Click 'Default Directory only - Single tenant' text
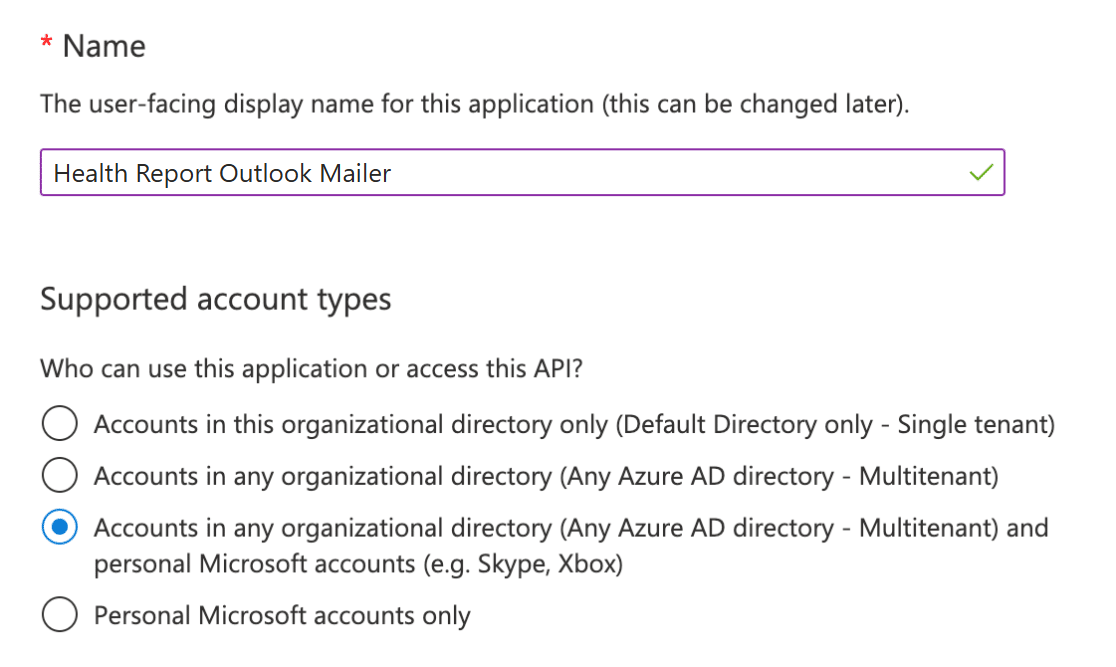Screen dimensions: 1116x667 point(835,424)
